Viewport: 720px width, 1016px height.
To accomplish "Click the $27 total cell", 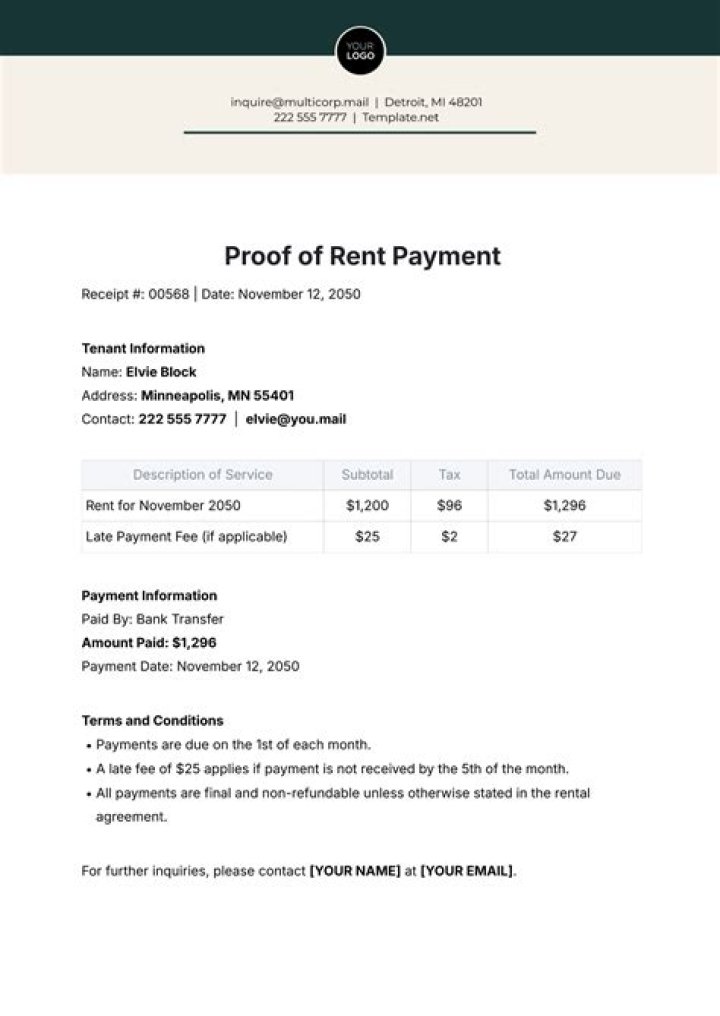I will (564, 537).
